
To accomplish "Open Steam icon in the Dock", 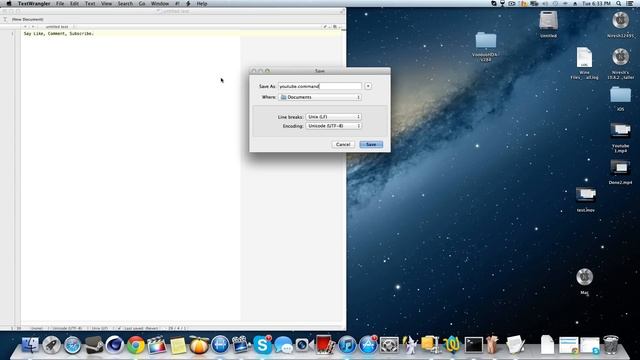I will tap(94, 345).
